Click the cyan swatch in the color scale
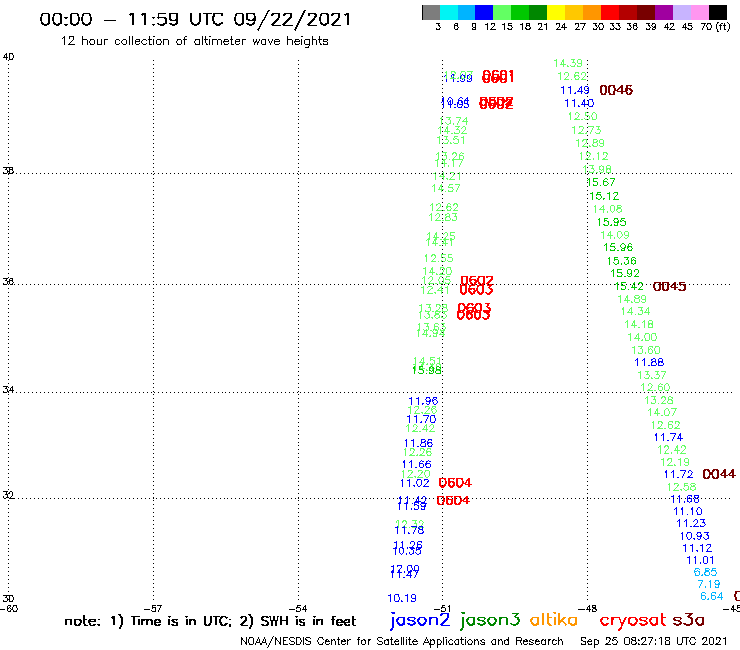This screenshot has height=650, width=740. pos(449,12)
